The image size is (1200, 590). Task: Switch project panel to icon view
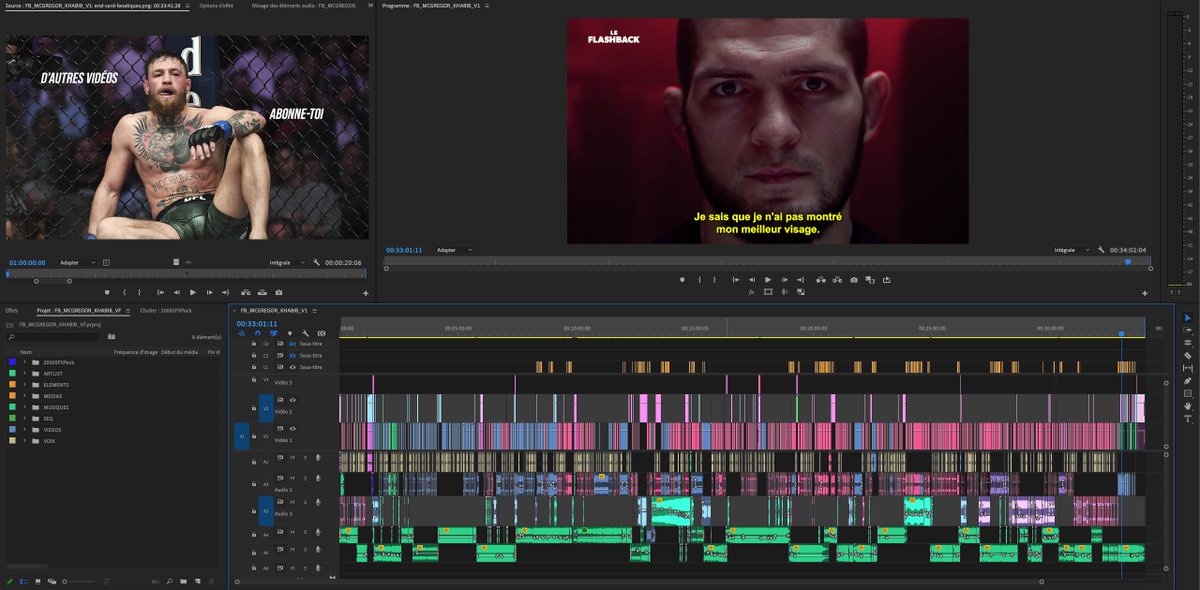pyautogui.click(x=38, y=581)
